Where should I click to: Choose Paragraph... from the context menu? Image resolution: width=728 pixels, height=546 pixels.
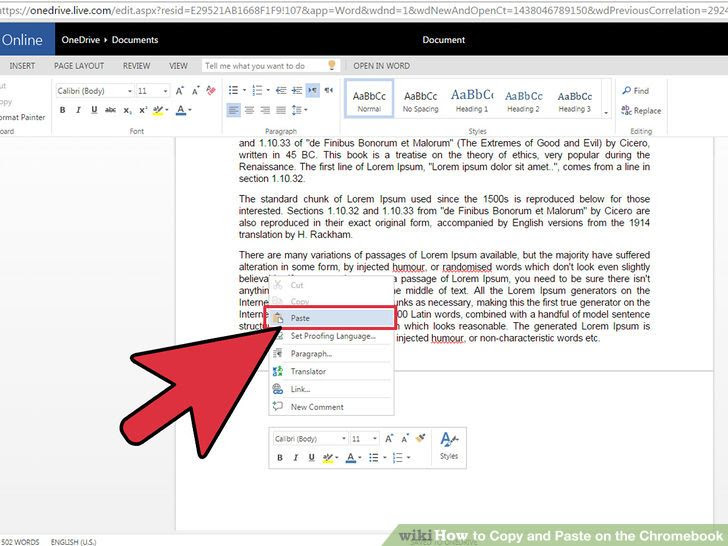331,354
